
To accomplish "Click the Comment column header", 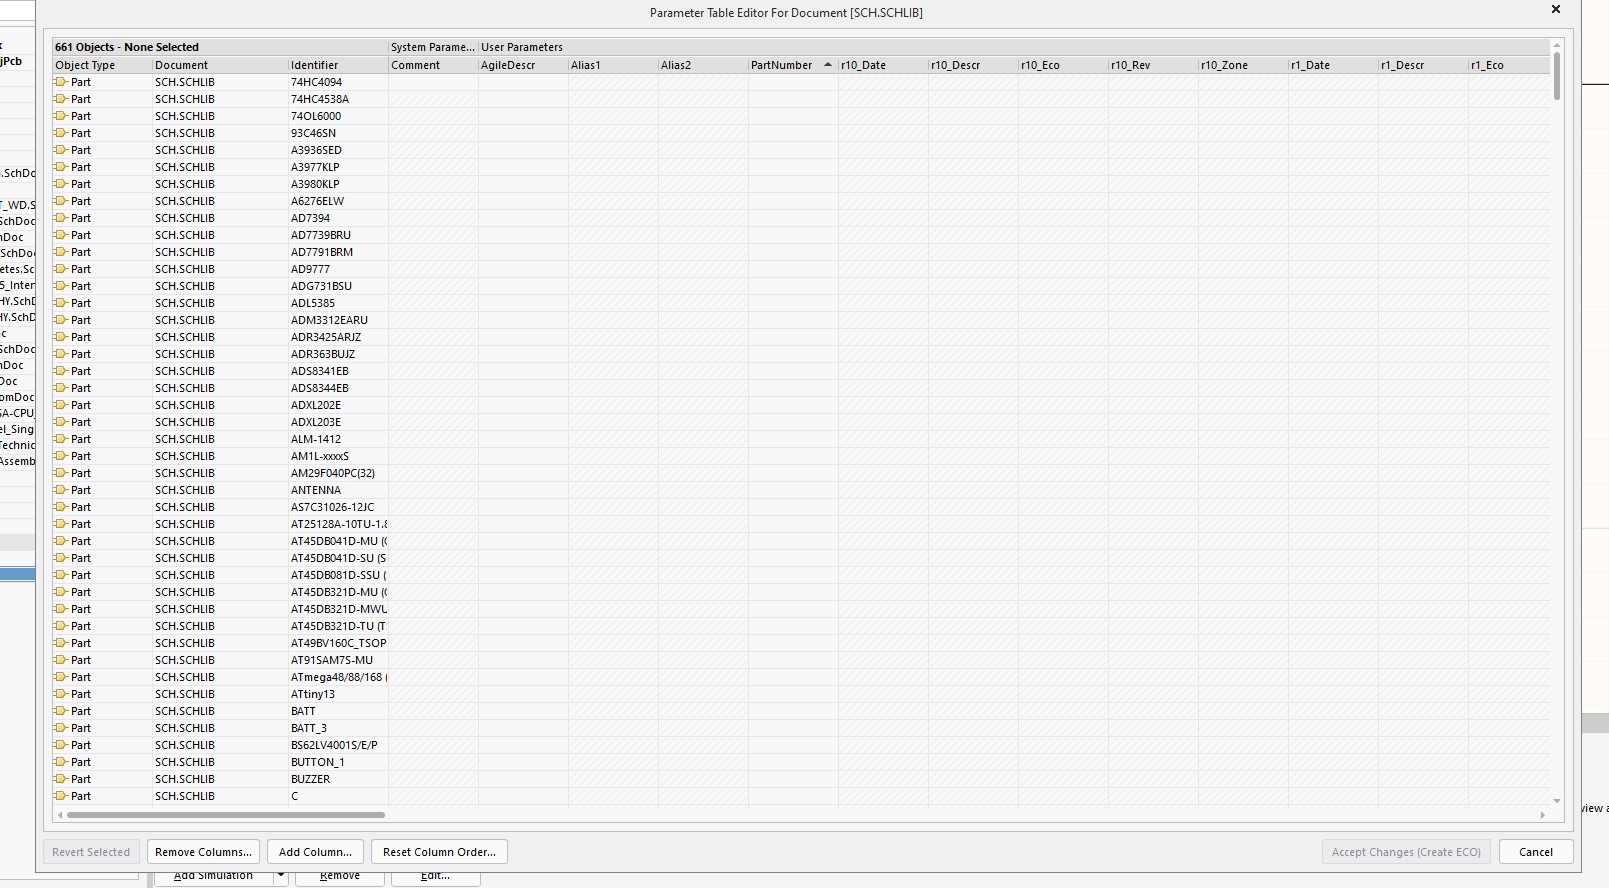I will [x=433, y=65].
